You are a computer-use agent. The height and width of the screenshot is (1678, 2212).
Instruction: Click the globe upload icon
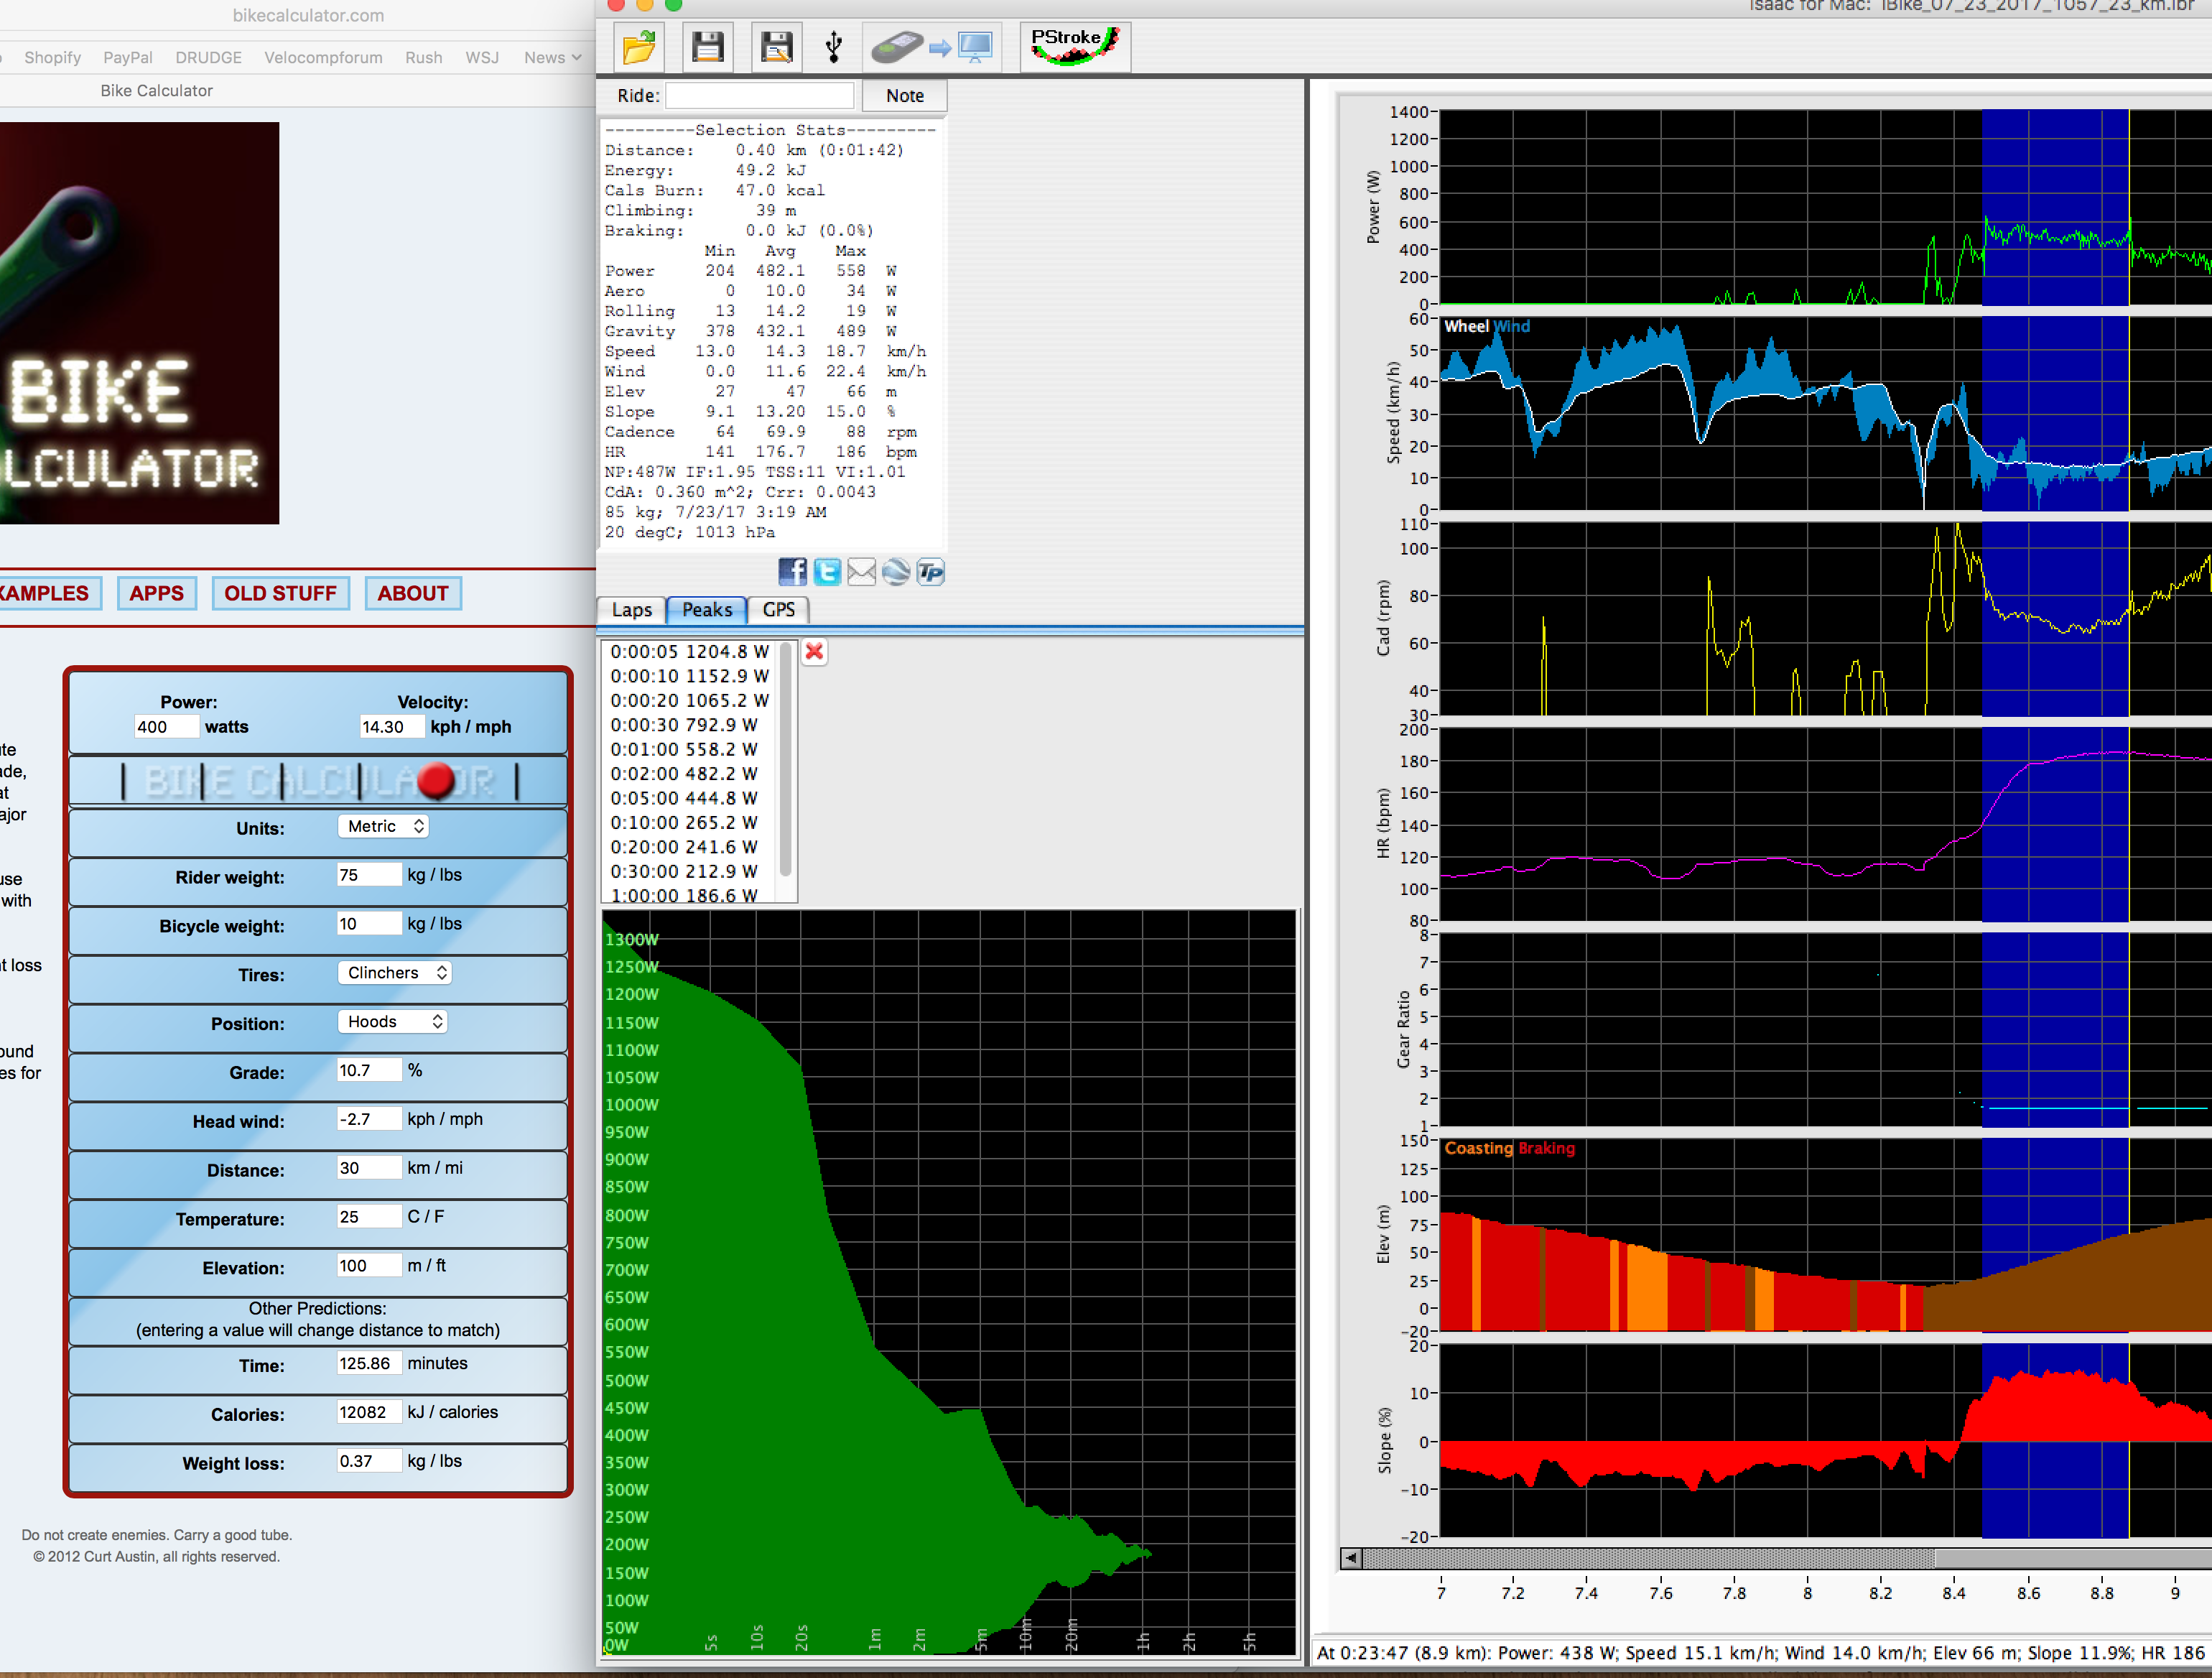896,571
